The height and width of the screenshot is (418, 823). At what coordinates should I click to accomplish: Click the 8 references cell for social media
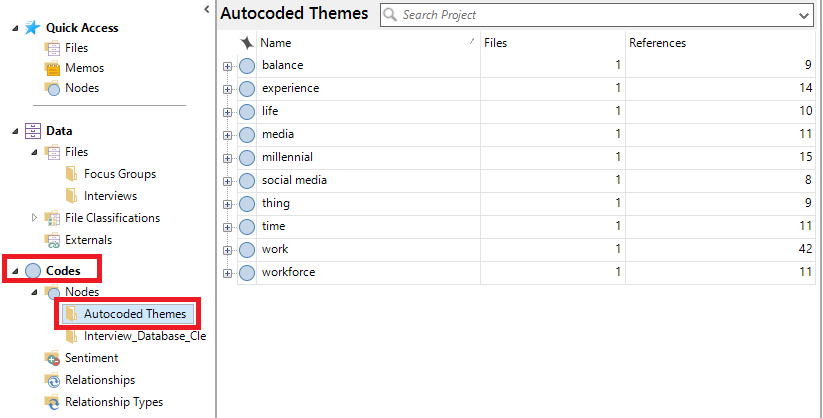click(x=720, y=180)
